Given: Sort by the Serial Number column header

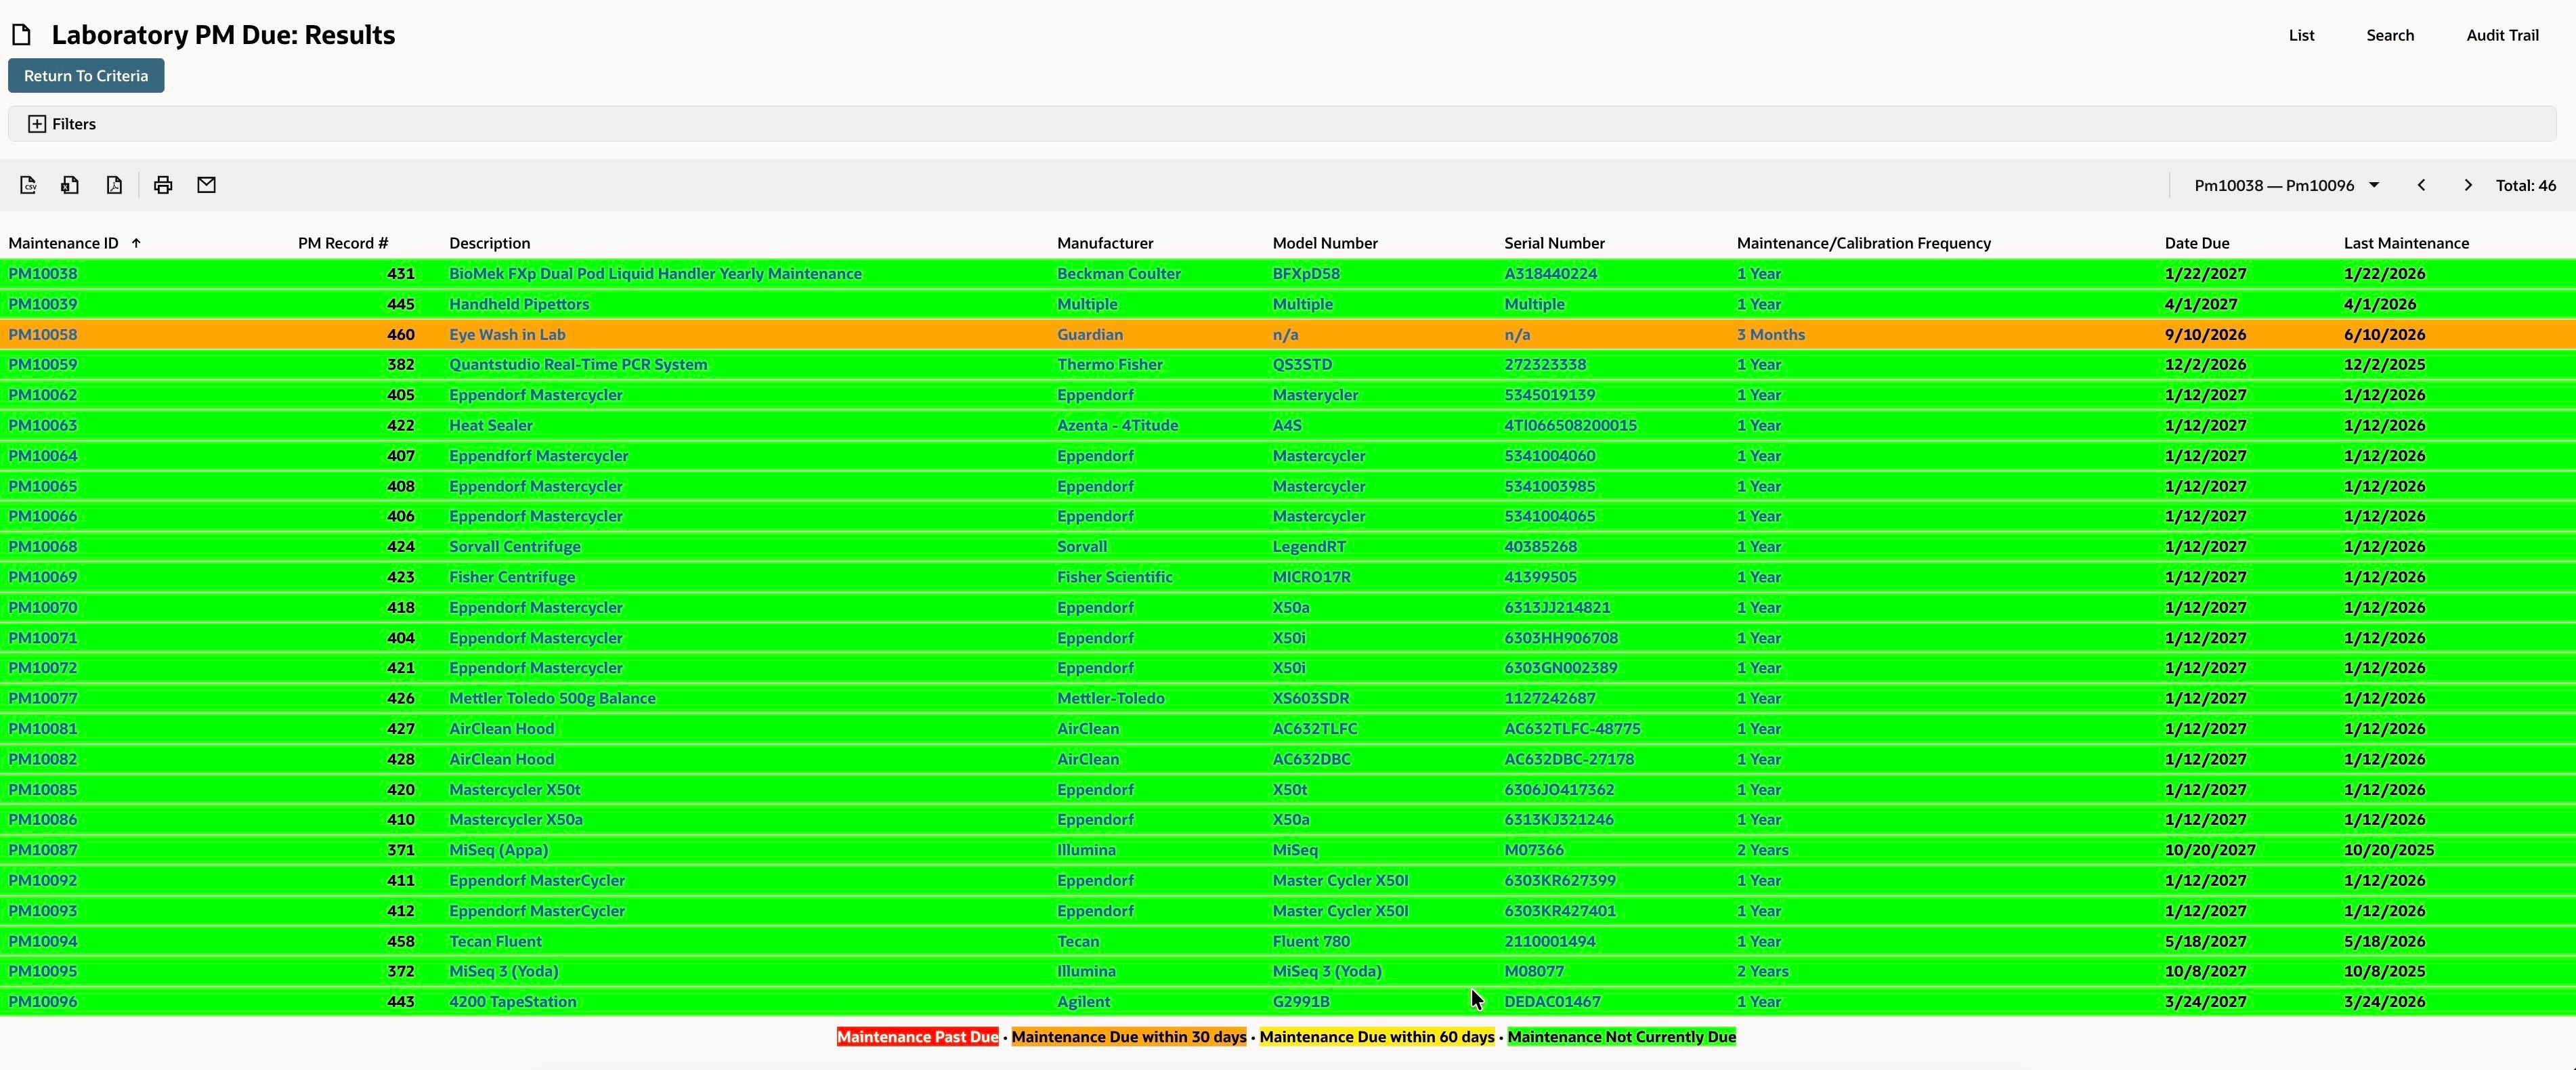Looking at the screenshot, I should (x=1554, y=243).
